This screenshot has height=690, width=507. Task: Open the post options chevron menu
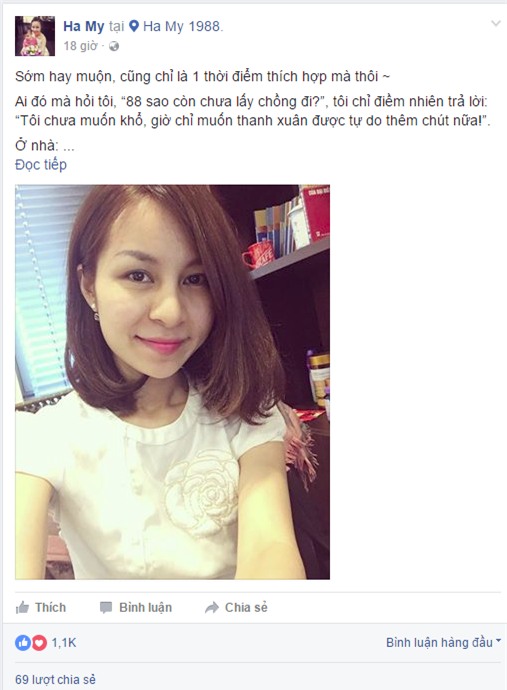(496, 23)
